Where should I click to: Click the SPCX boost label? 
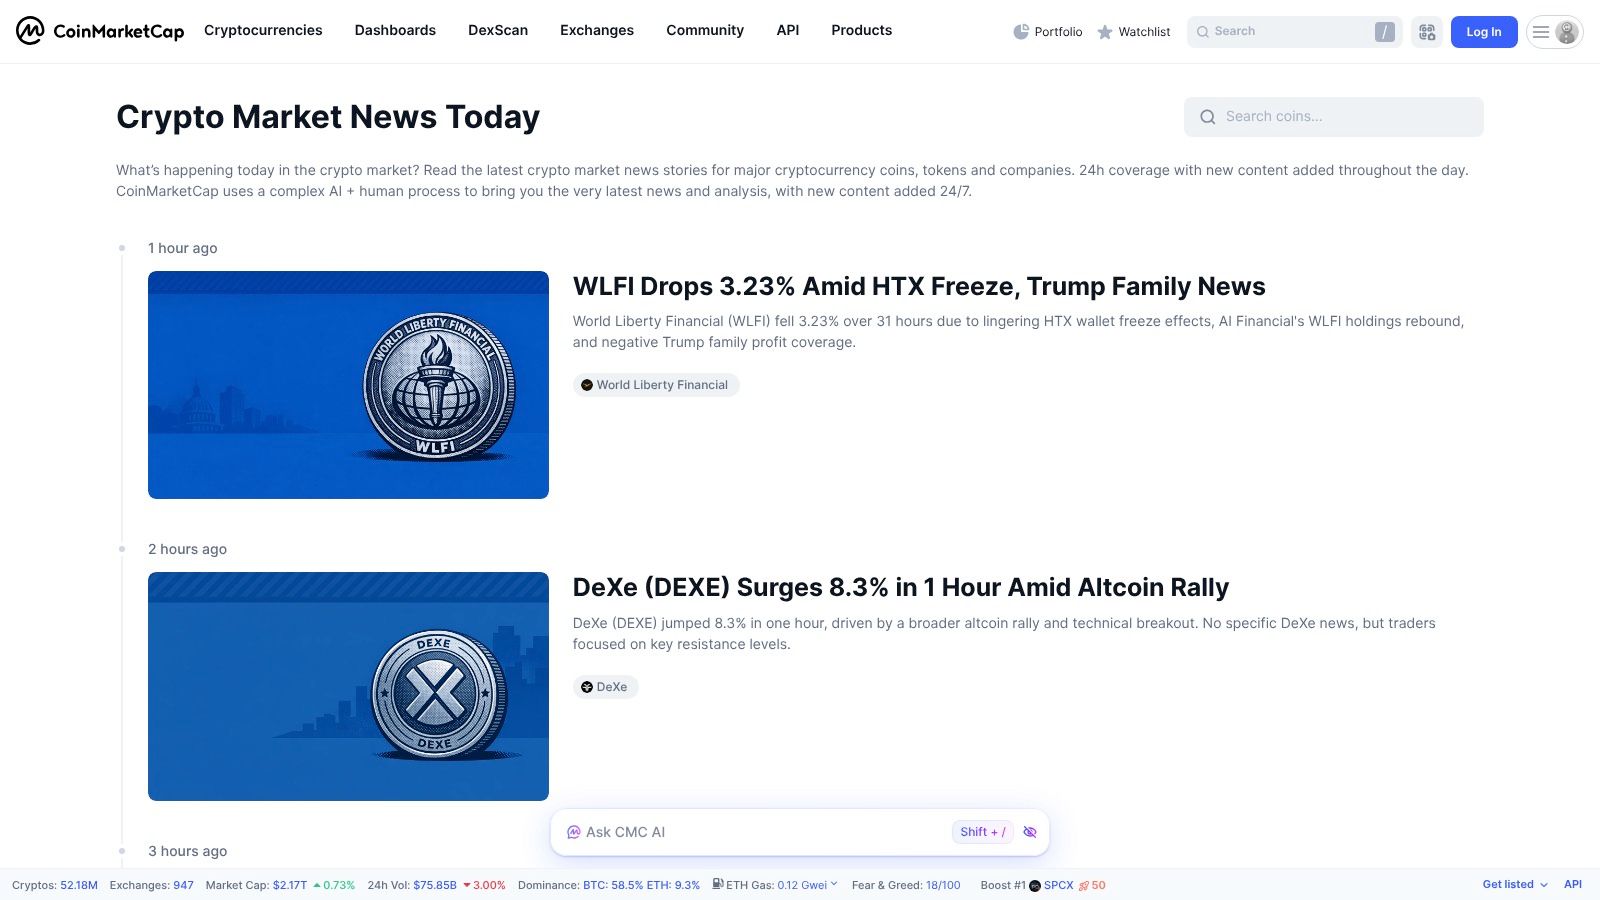(x=1059, y=885)
